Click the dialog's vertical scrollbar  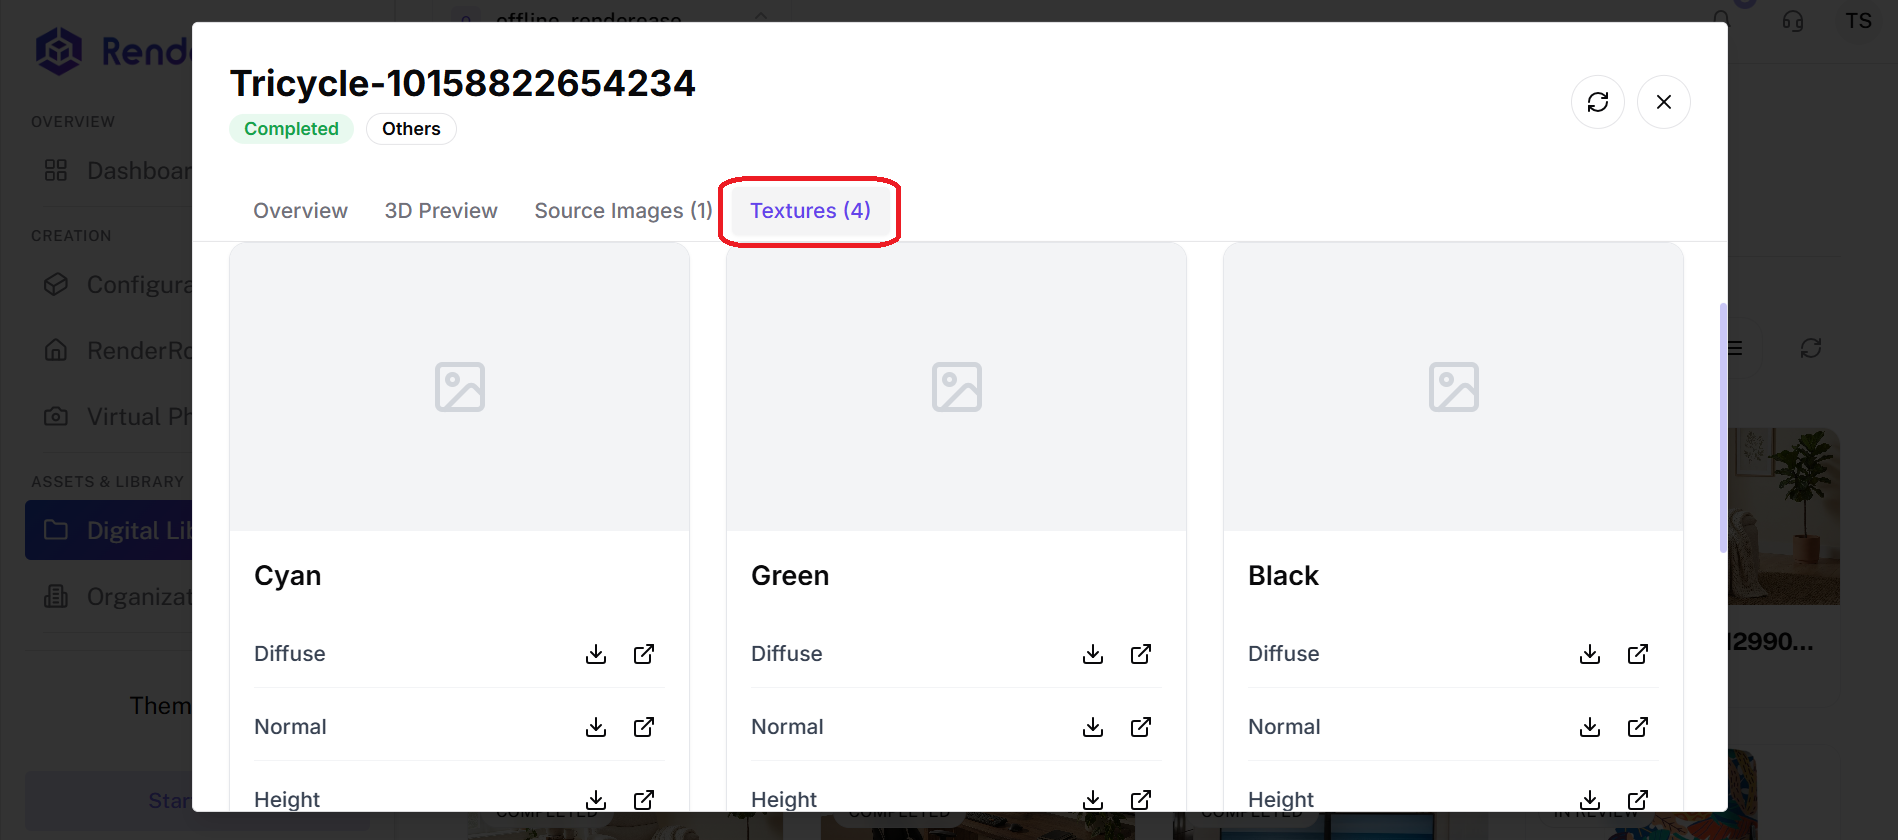point(1723,427)
